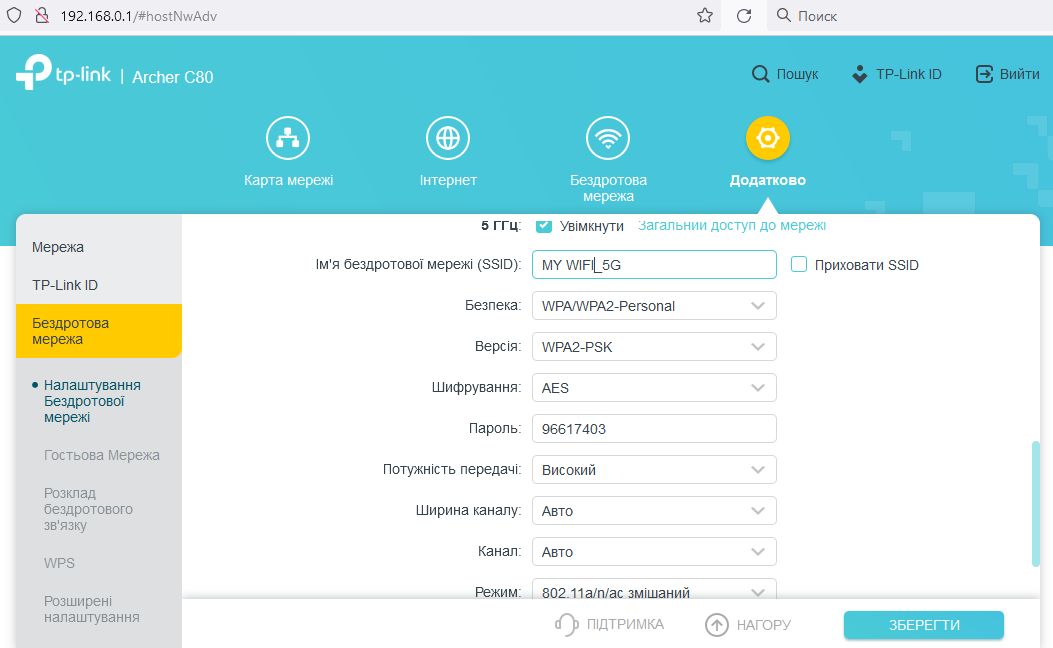Click the Карта мережі tab label
Screen dimensions: 1053x648
[288, 180]
